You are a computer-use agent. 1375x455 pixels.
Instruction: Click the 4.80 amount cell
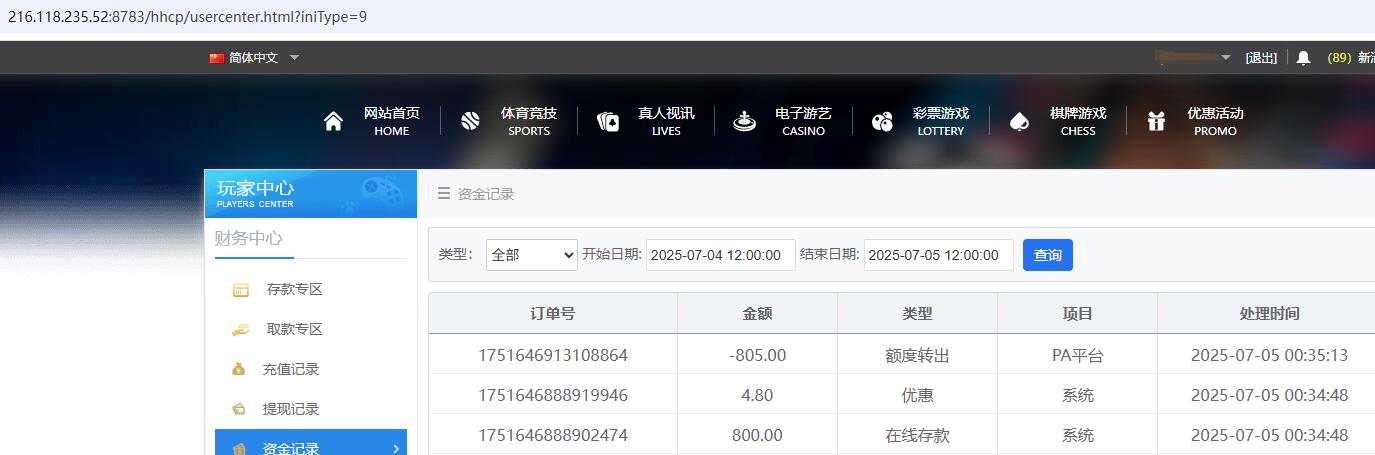point(757,395)
